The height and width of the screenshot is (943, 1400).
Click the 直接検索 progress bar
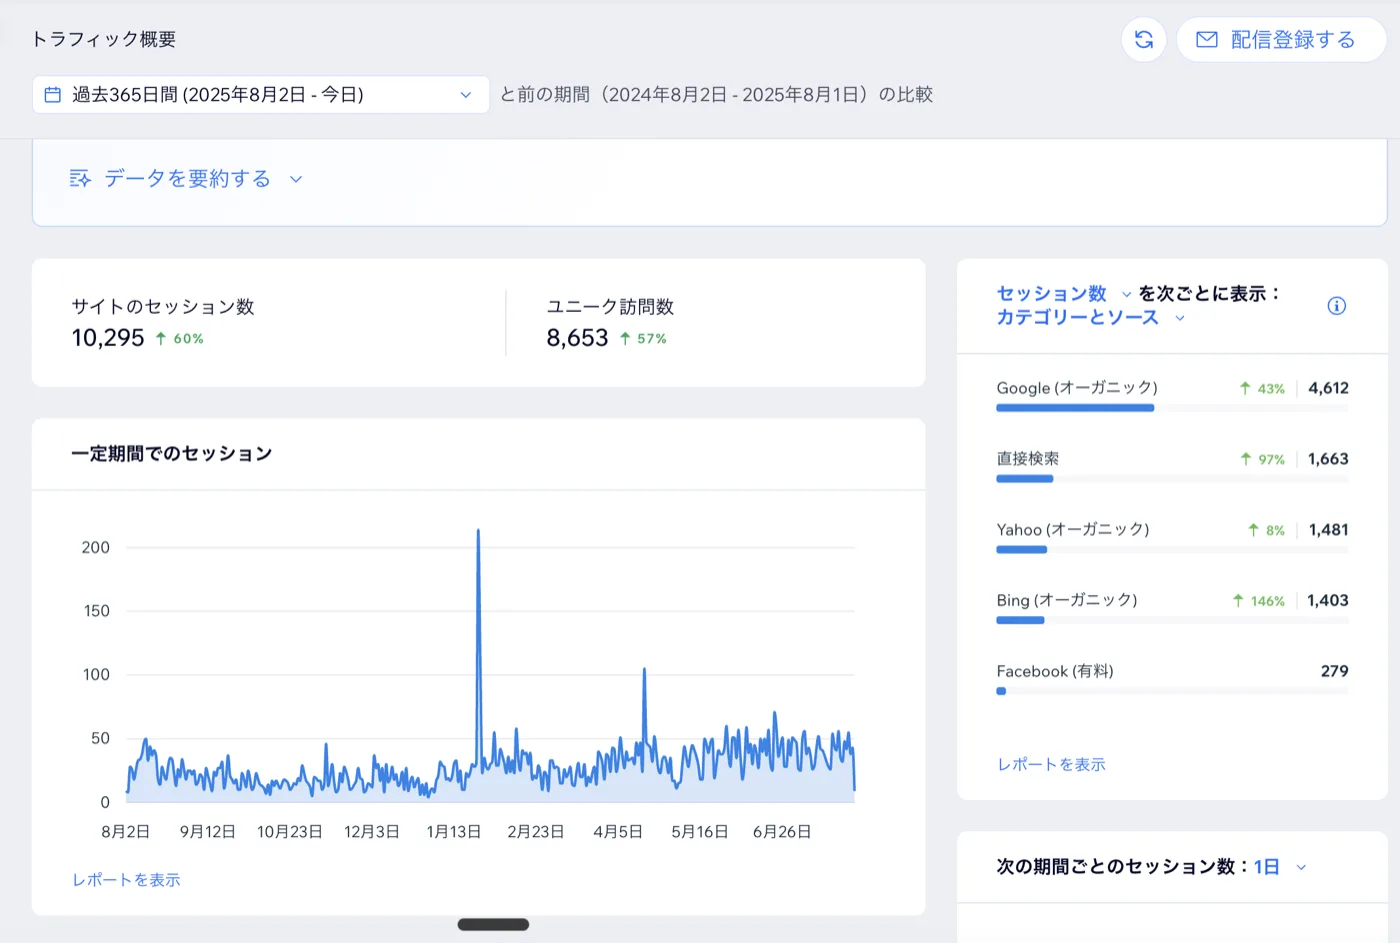(1024, 479)
